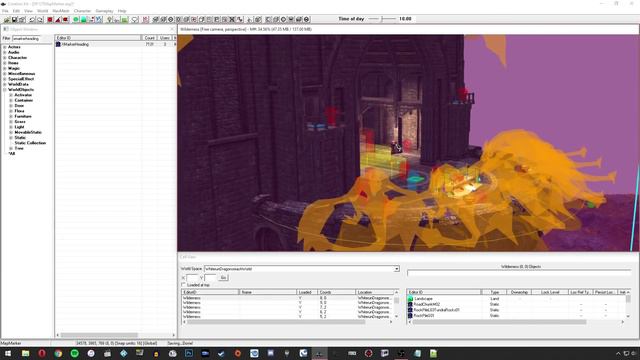Expand the Character tree category
The width and height of the screenshot is (640, 360).
click(x=4, y=58)
